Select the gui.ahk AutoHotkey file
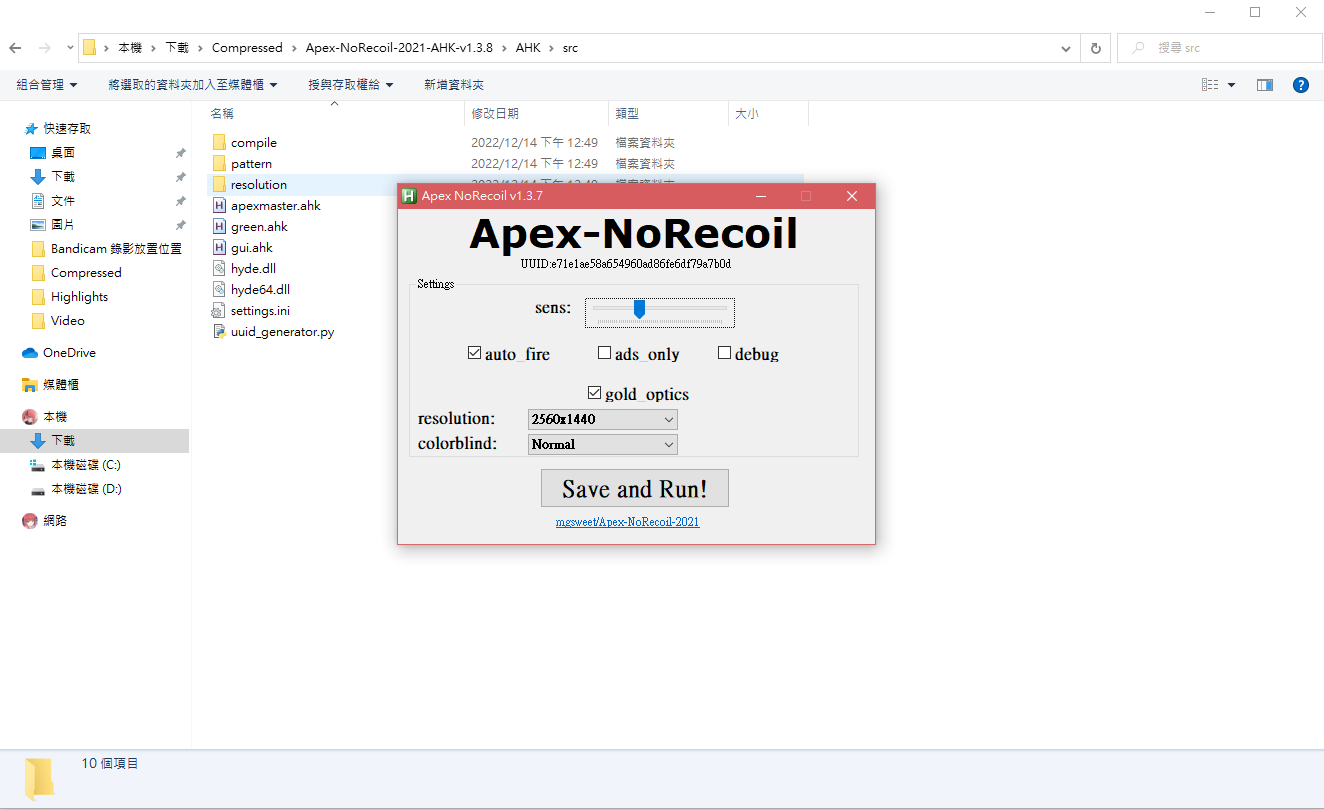Image resolution: width=1324 pixels, height=810 pixels. pyautogui.click(x=252, y=247)
